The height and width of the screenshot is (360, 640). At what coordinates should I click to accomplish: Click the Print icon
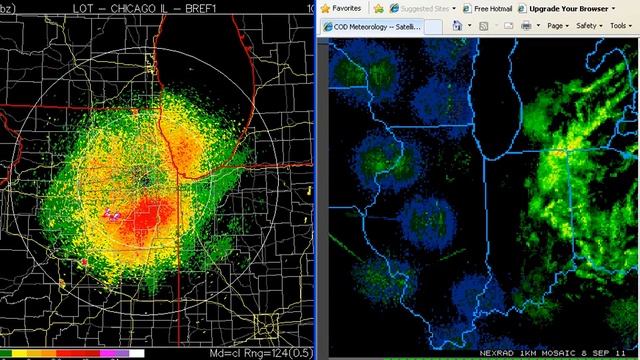point(526,26)
